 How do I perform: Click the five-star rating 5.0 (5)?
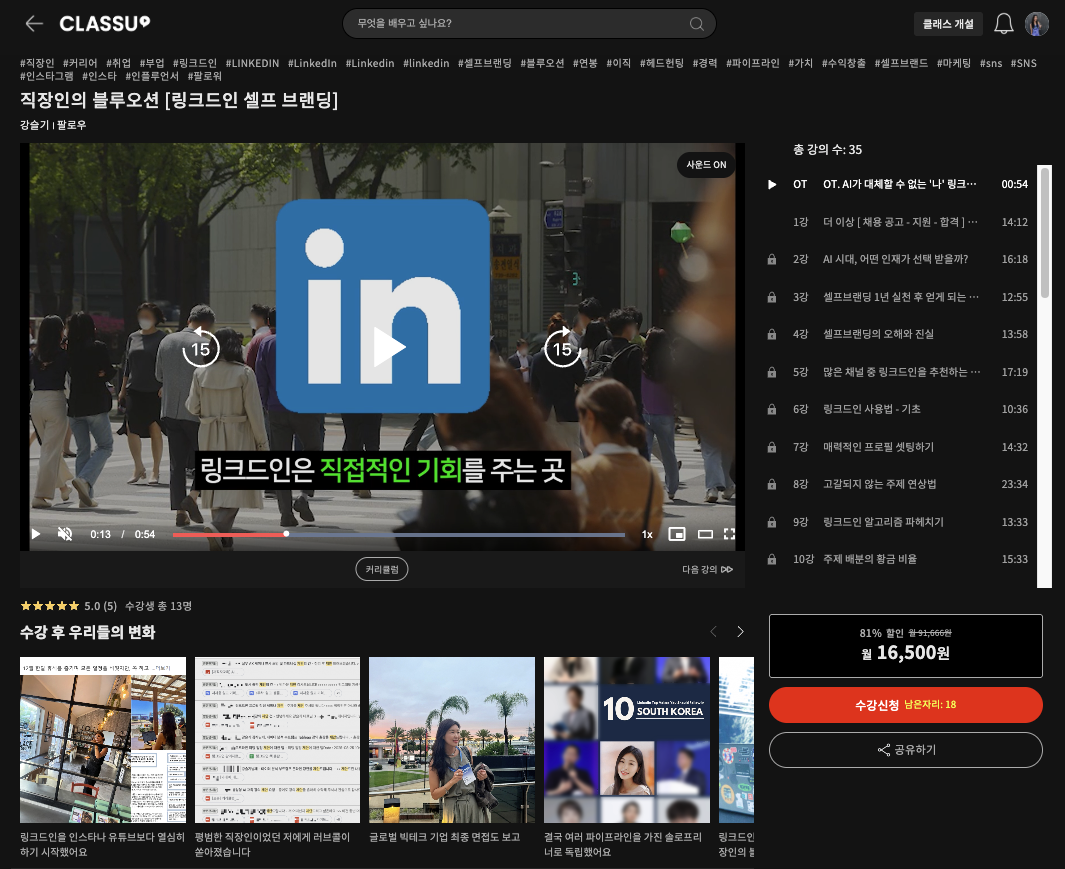[x=69, y=606]
